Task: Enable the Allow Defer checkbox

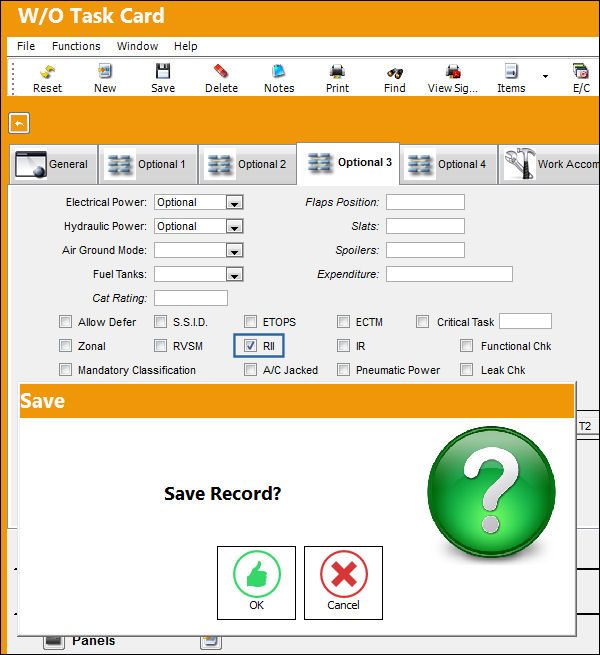Action: [x=65, y=322]
